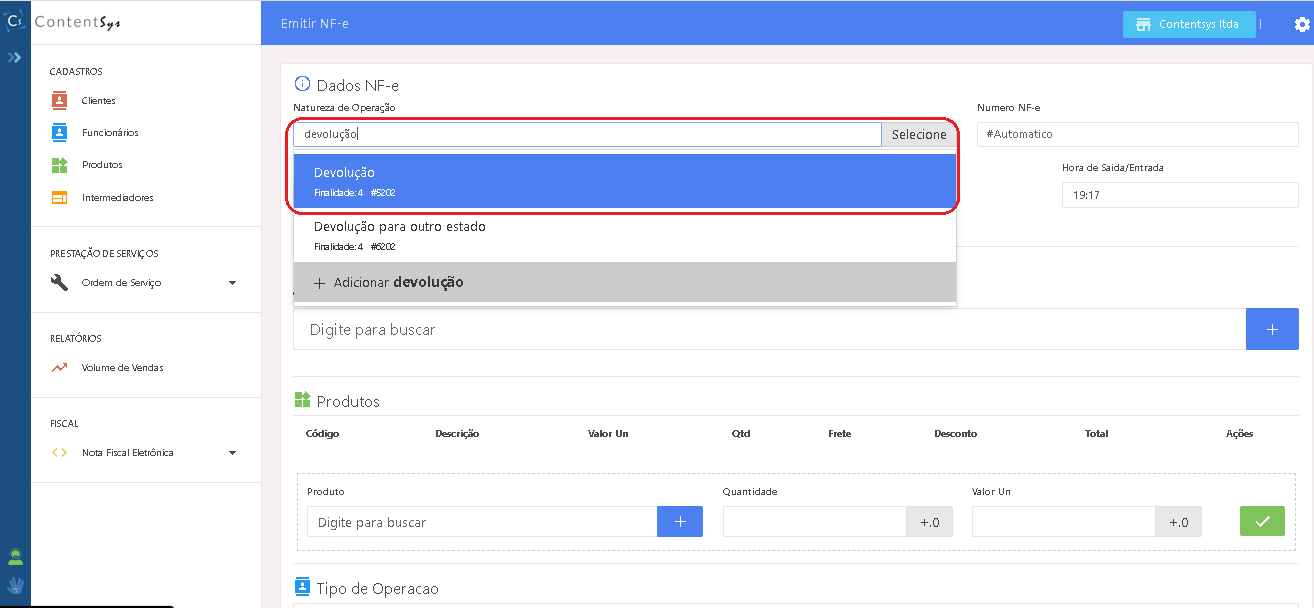Click the large blue plus button
Viewport: 1314px width, 608px height.
point(1271,329)
